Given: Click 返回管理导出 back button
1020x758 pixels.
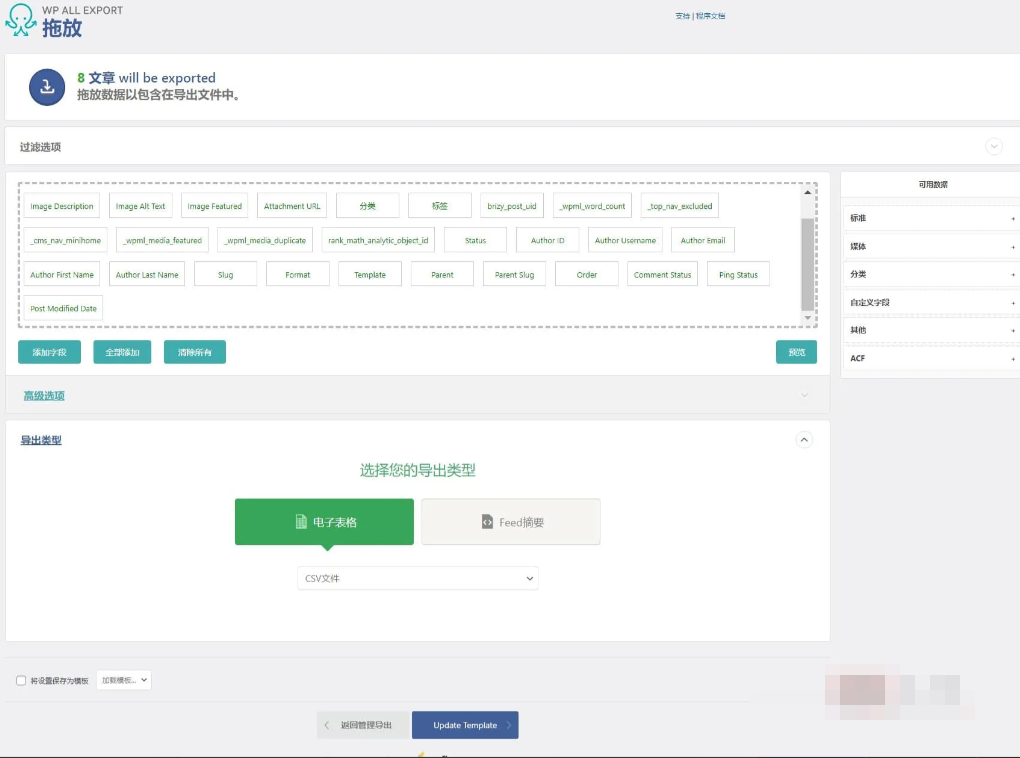Looking at the screenshot, I should (x=364, y=725).
